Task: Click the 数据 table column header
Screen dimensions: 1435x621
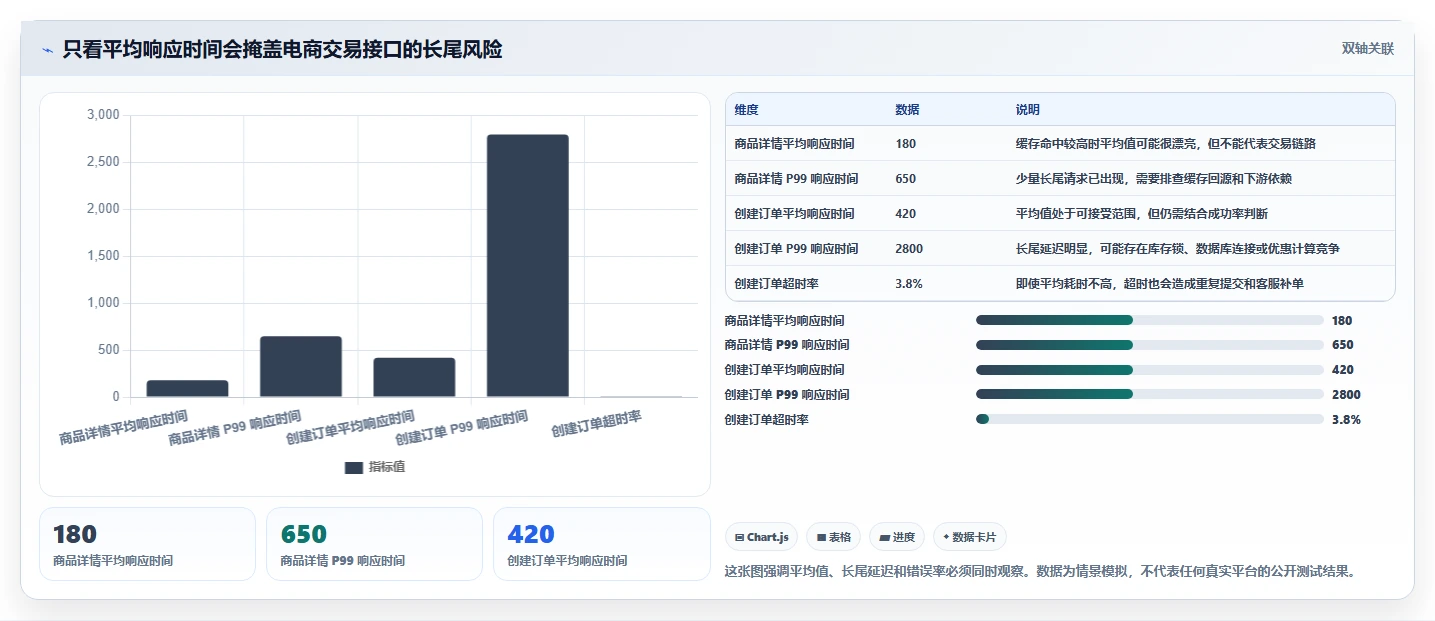Action: (907, 110)
